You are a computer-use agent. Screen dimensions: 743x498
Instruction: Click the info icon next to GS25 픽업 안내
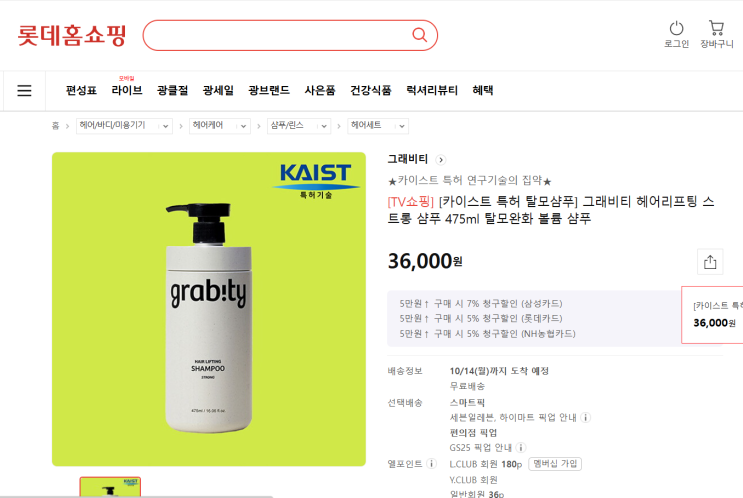[521, 447]
